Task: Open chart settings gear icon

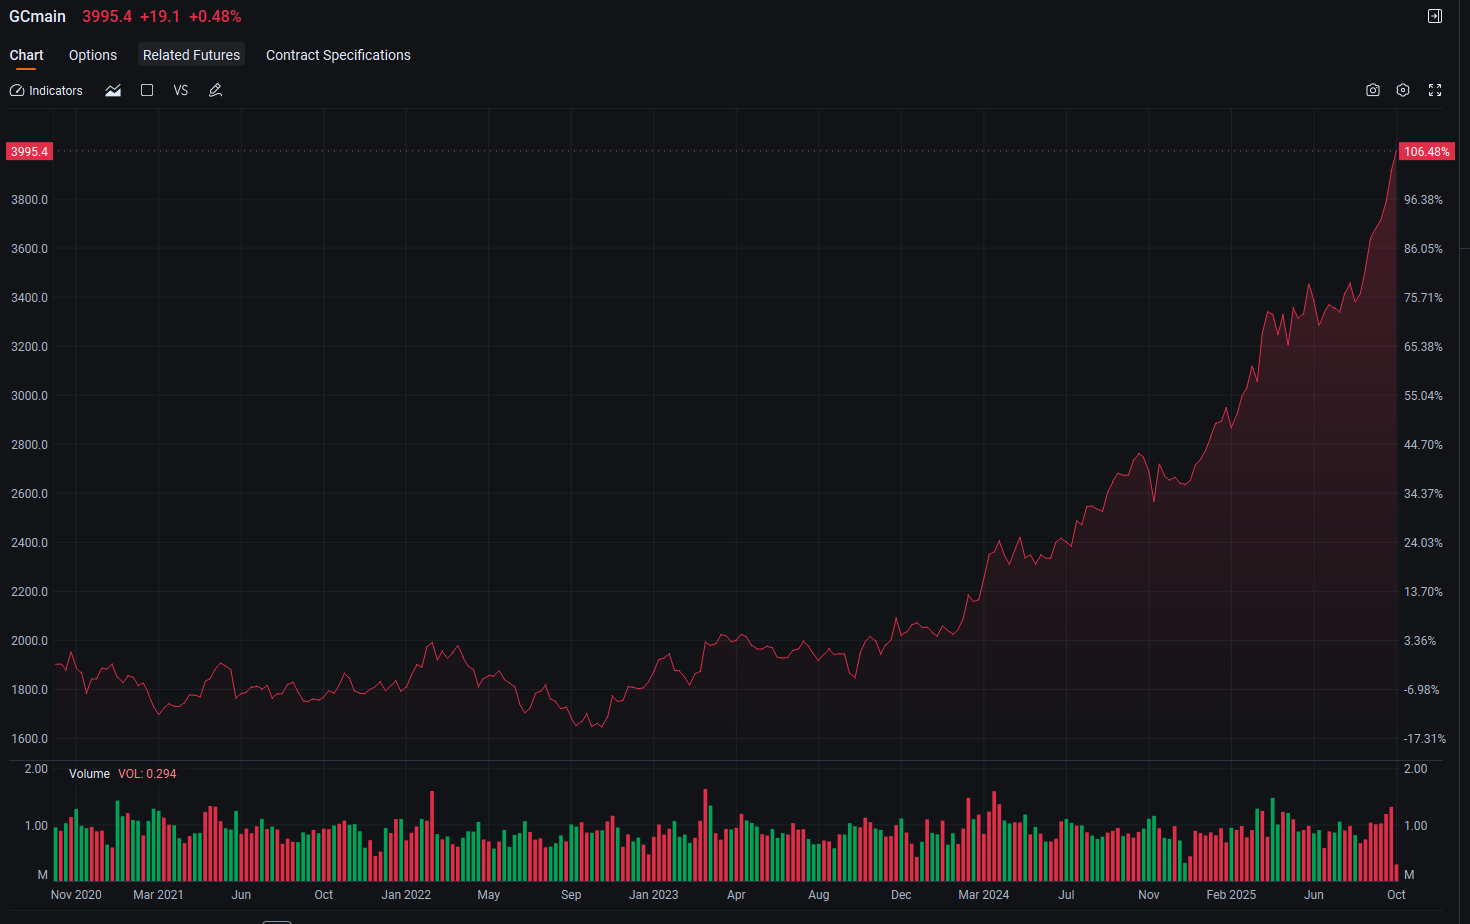Action: [1403, 90]
